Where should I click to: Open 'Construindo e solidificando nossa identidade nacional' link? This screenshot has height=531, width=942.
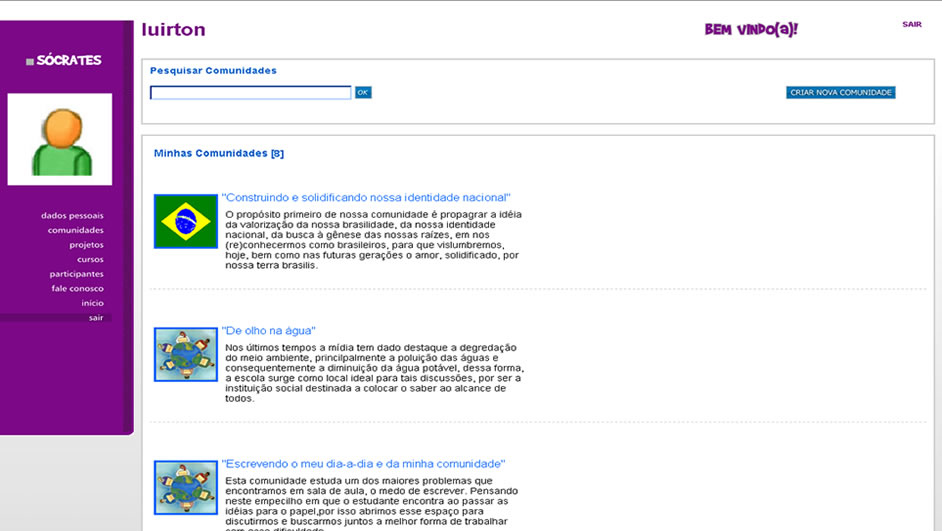click(x=366, y=198)
